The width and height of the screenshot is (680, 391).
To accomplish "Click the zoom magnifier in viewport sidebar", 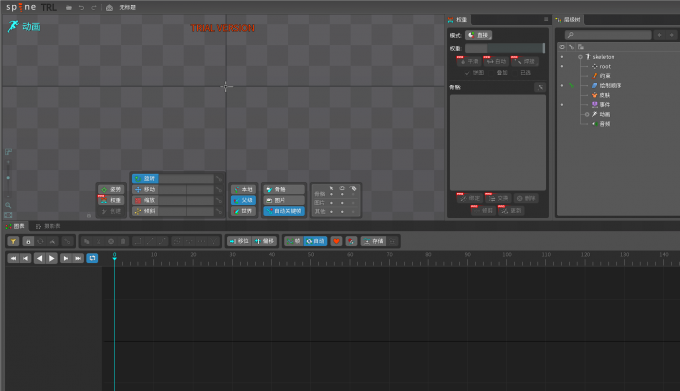I will coord(8,205).
